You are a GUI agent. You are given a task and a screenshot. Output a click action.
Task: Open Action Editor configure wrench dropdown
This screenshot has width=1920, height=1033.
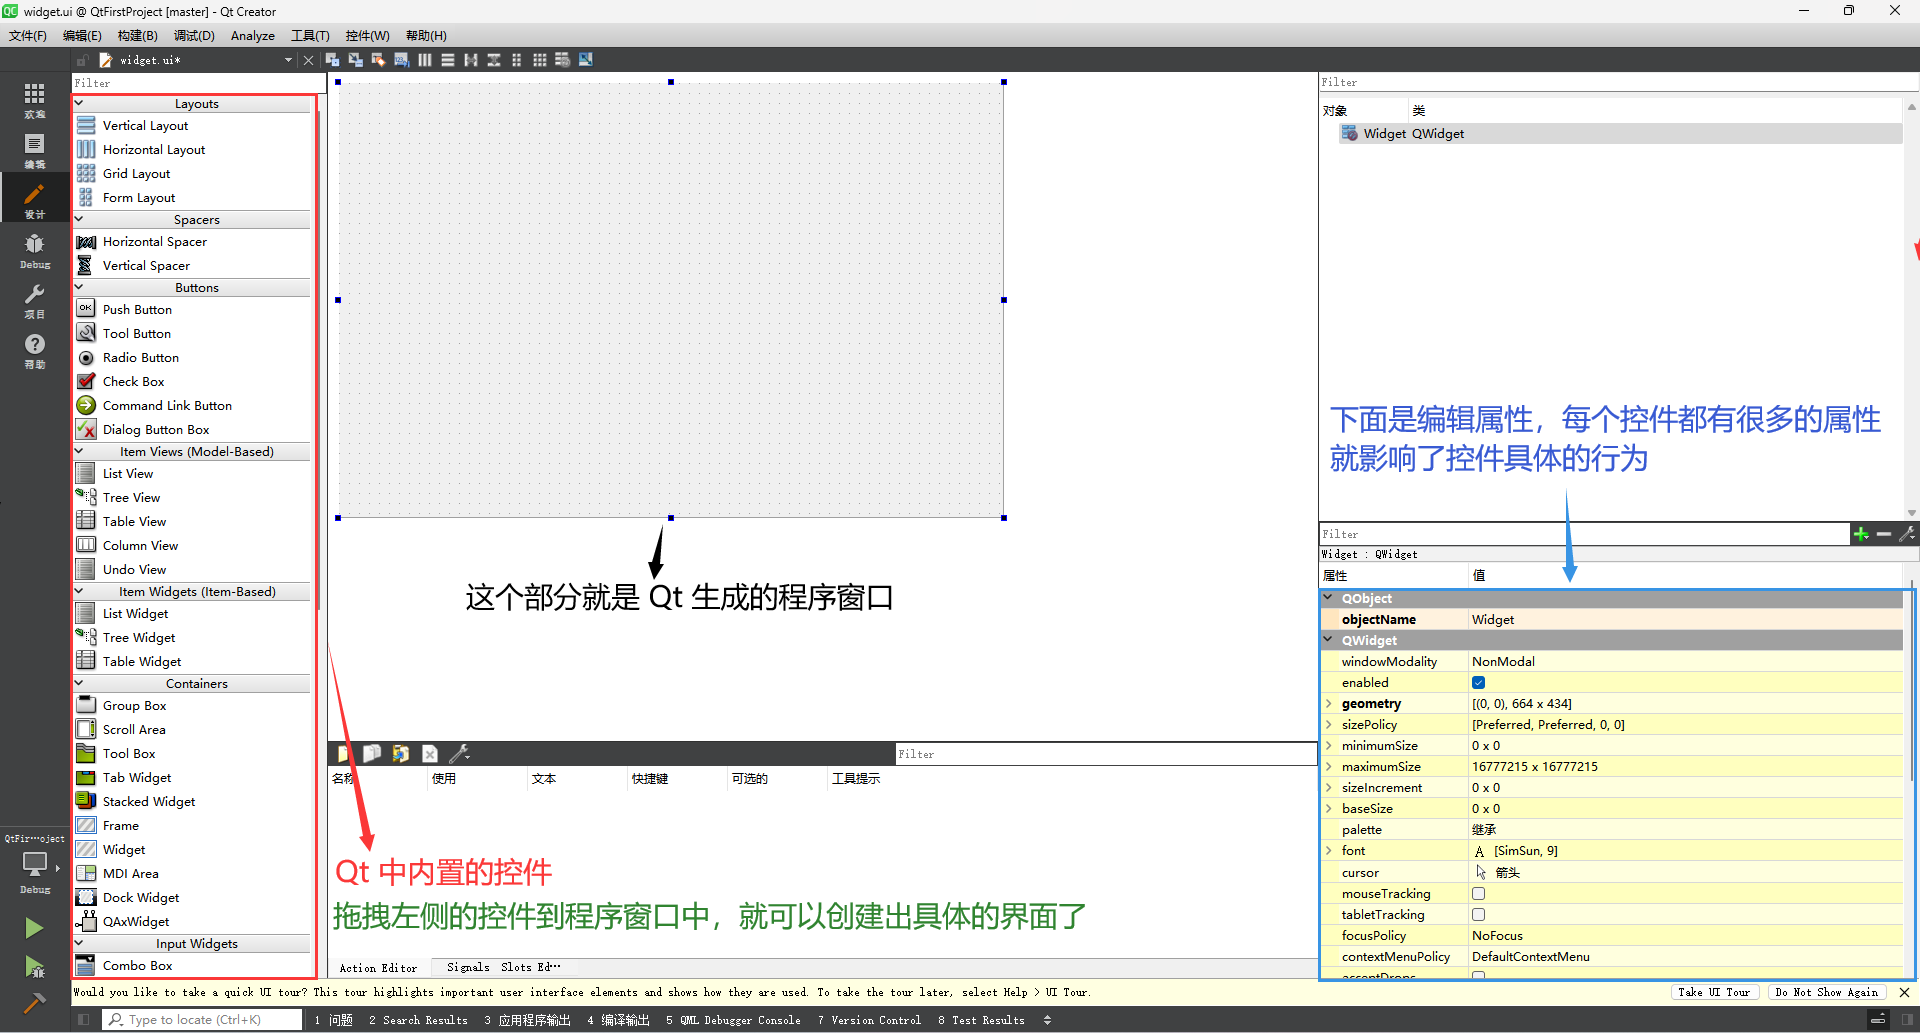(x=460, y=754)
